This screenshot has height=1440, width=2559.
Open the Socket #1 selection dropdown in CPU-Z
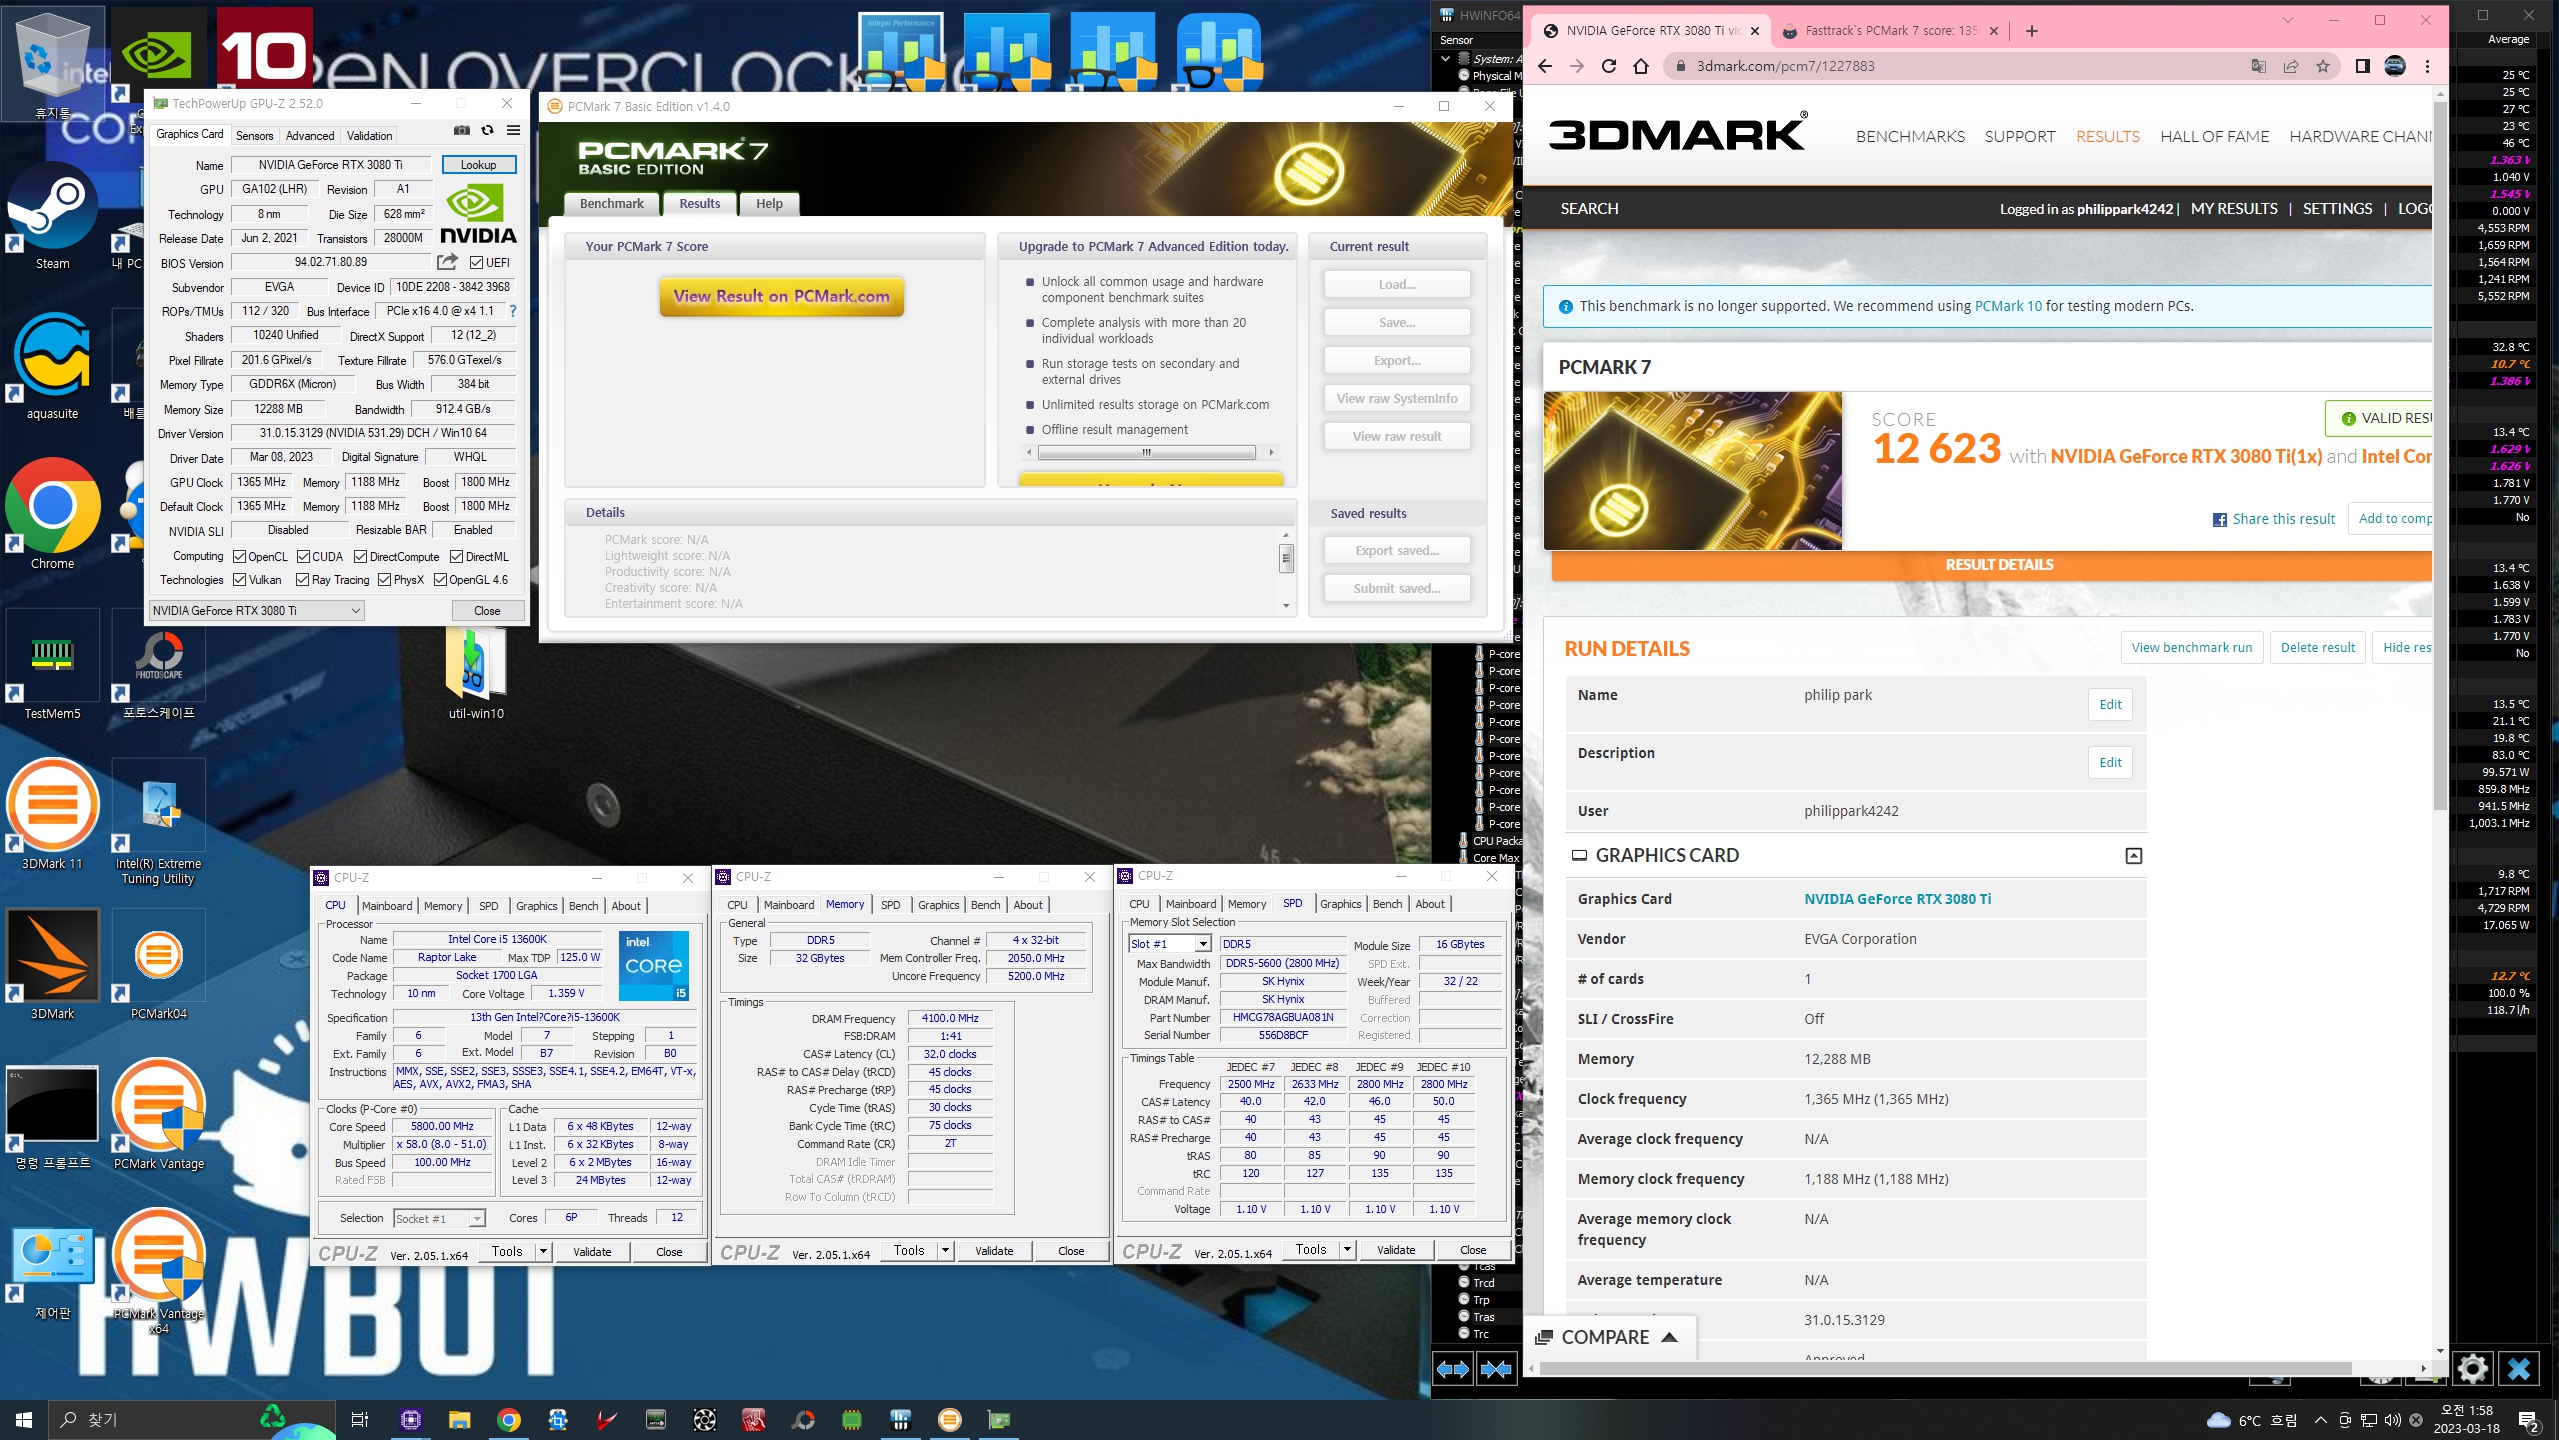439,1218
